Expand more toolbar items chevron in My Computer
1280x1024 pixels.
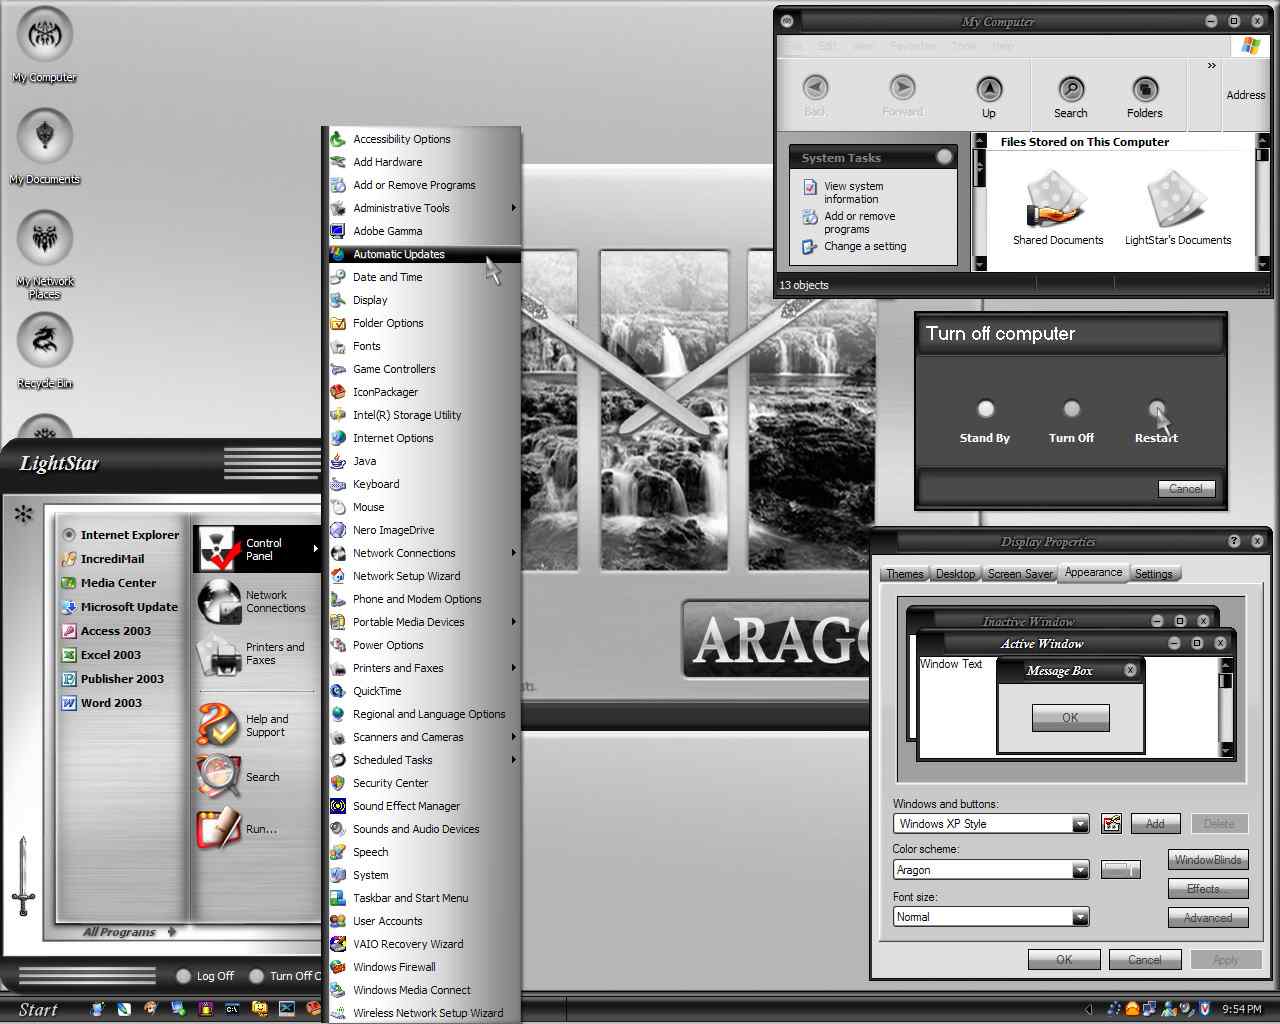(1211, 66)
